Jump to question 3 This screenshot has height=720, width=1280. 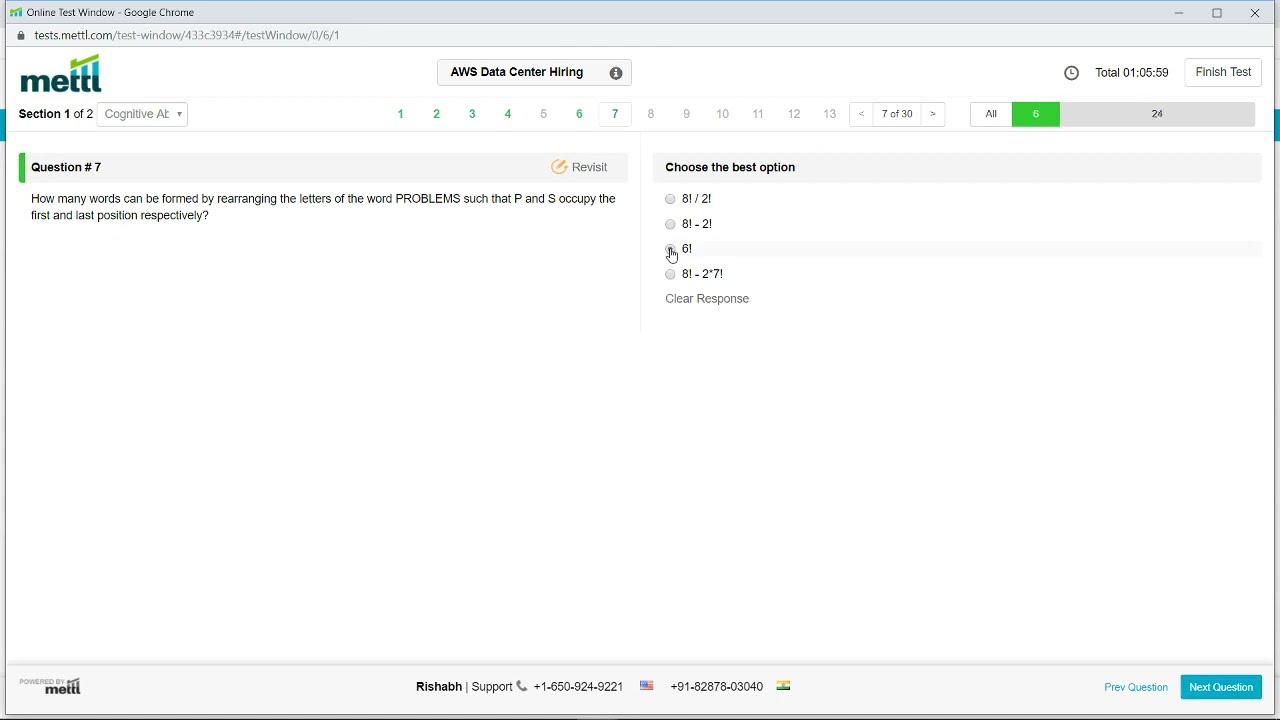pyautogui.click(x=473, y=114)
